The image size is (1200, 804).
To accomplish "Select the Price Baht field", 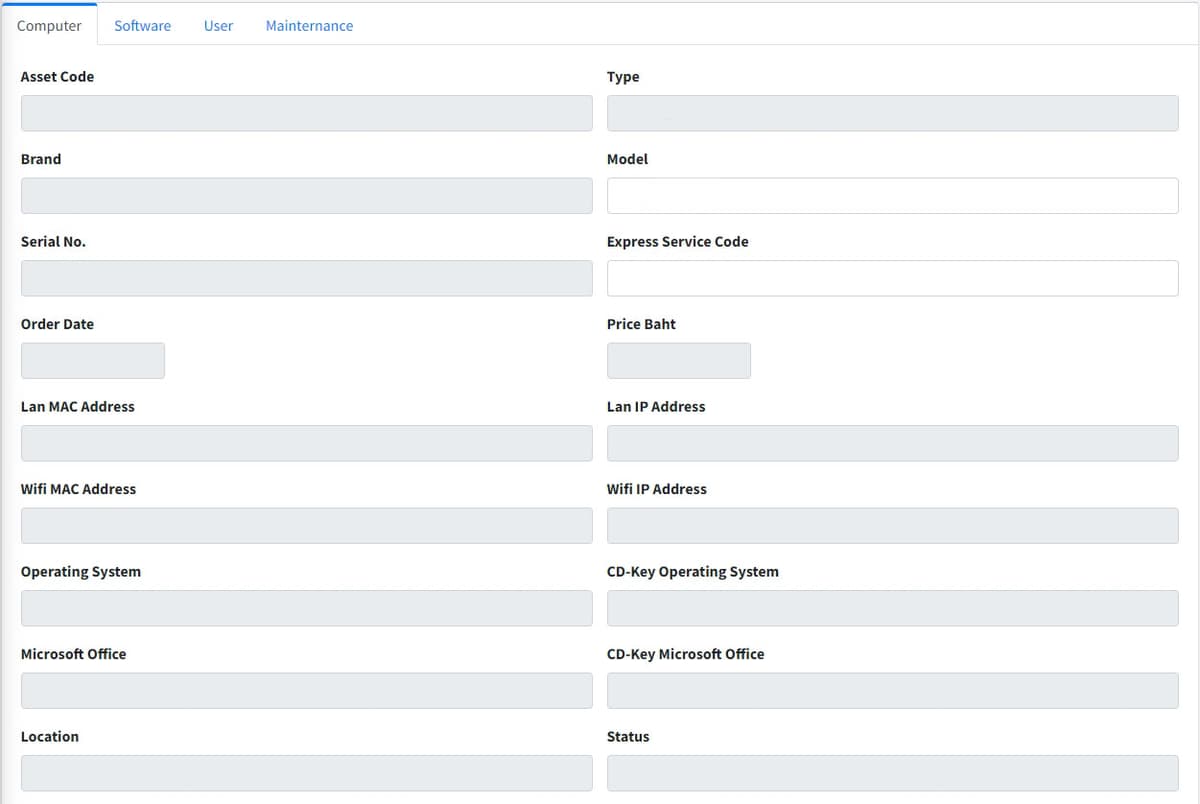I will pos(679,361).
